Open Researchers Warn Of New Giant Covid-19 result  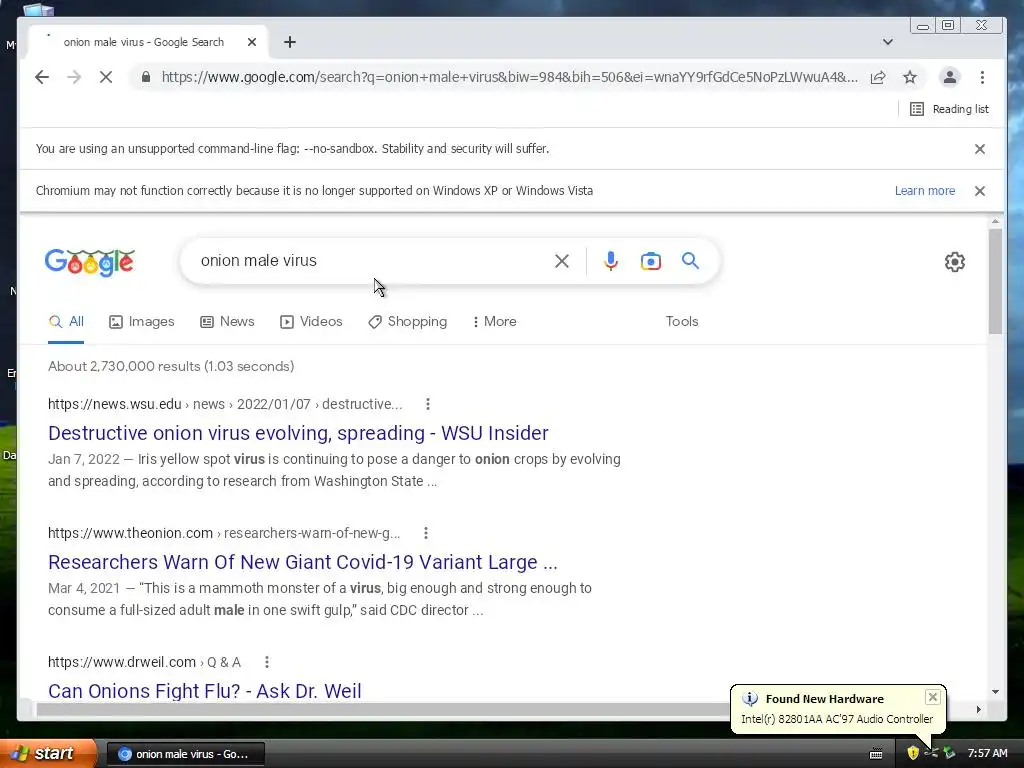(302, 562)
